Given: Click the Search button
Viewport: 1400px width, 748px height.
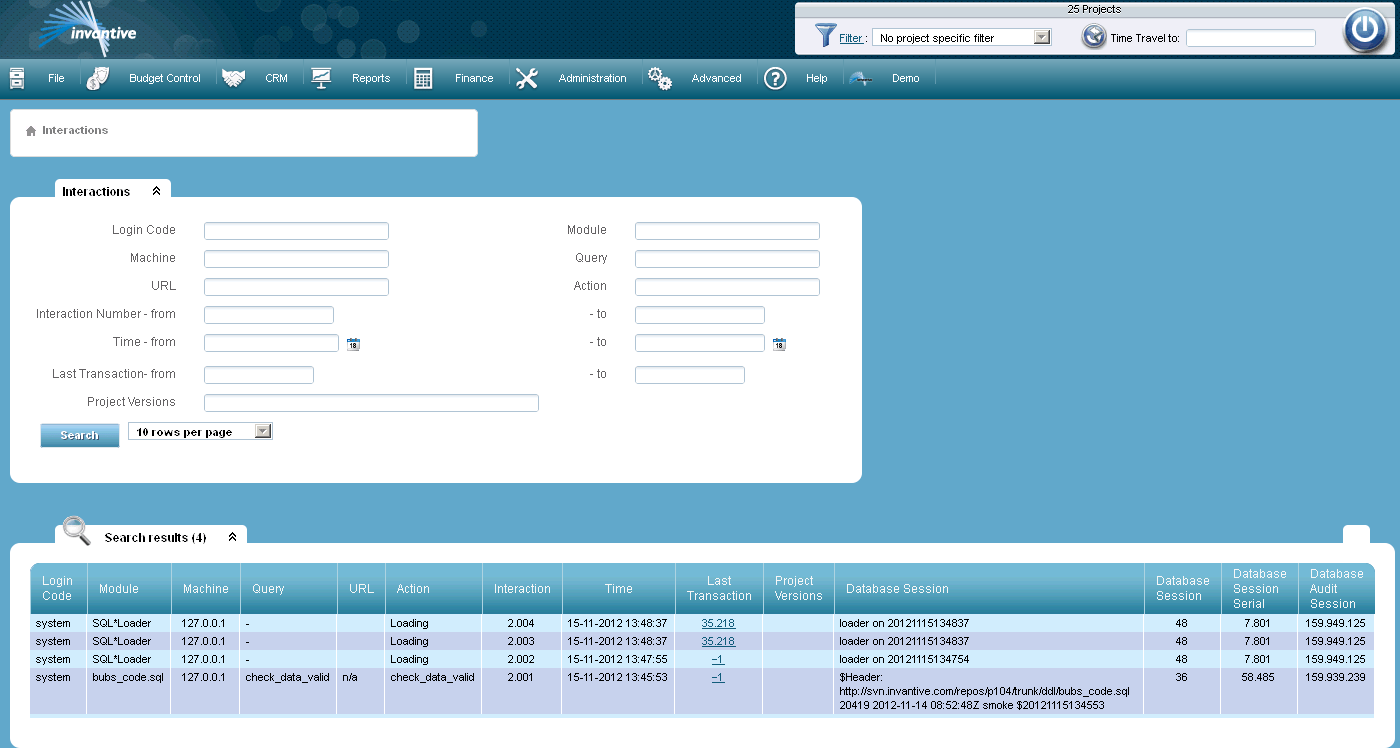Looking at the screenshot, I should [79, 435].
